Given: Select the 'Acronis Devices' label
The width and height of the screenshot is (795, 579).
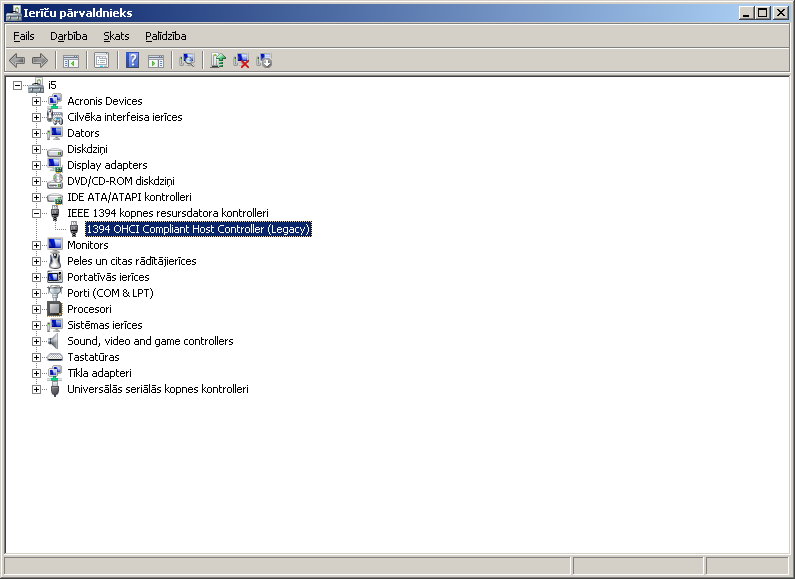Looking at the screenshot, I should pos(104,101).
